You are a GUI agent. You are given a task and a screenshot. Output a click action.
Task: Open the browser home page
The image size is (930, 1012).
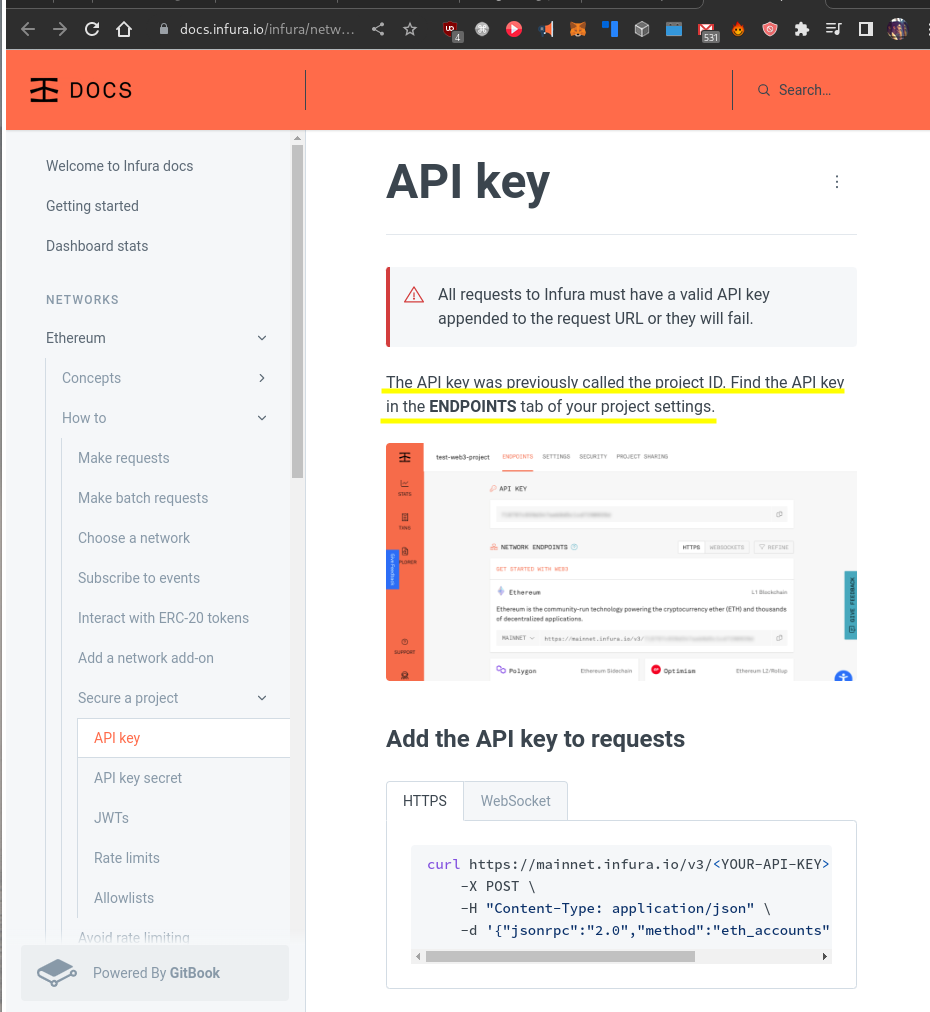pyautogui.click(x=124, y=29)
